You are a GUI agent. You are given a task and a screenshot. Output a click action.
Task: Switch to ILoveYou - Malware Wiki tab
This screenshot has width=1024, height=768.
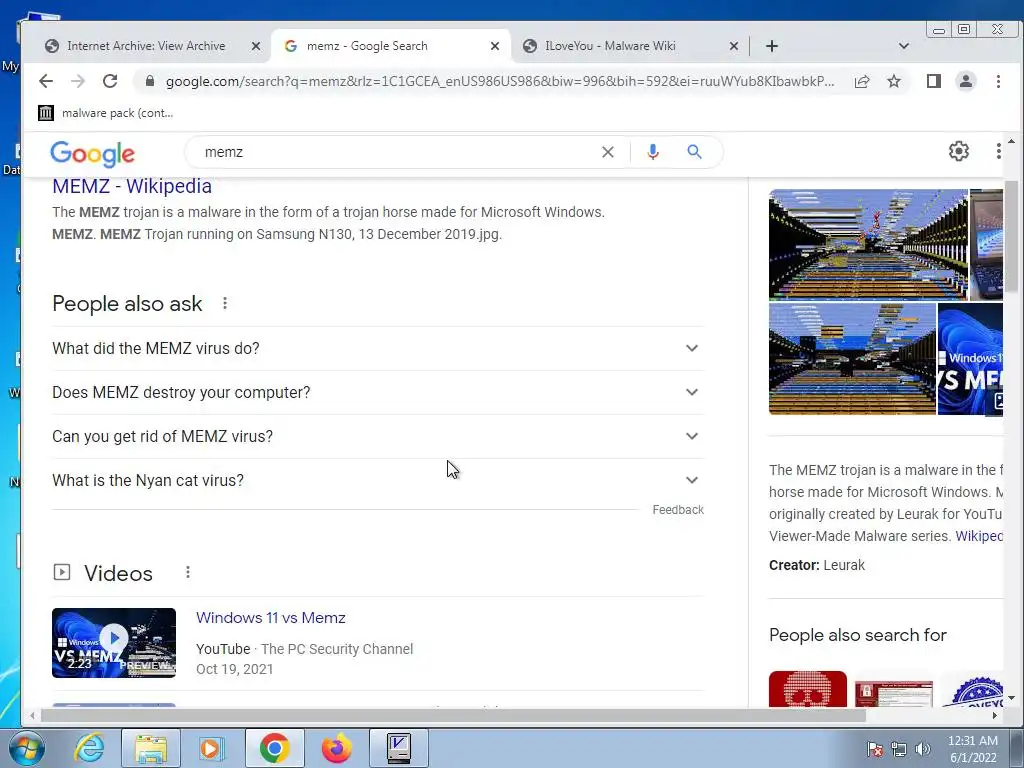pyautogui.click(x=610, y=46)
